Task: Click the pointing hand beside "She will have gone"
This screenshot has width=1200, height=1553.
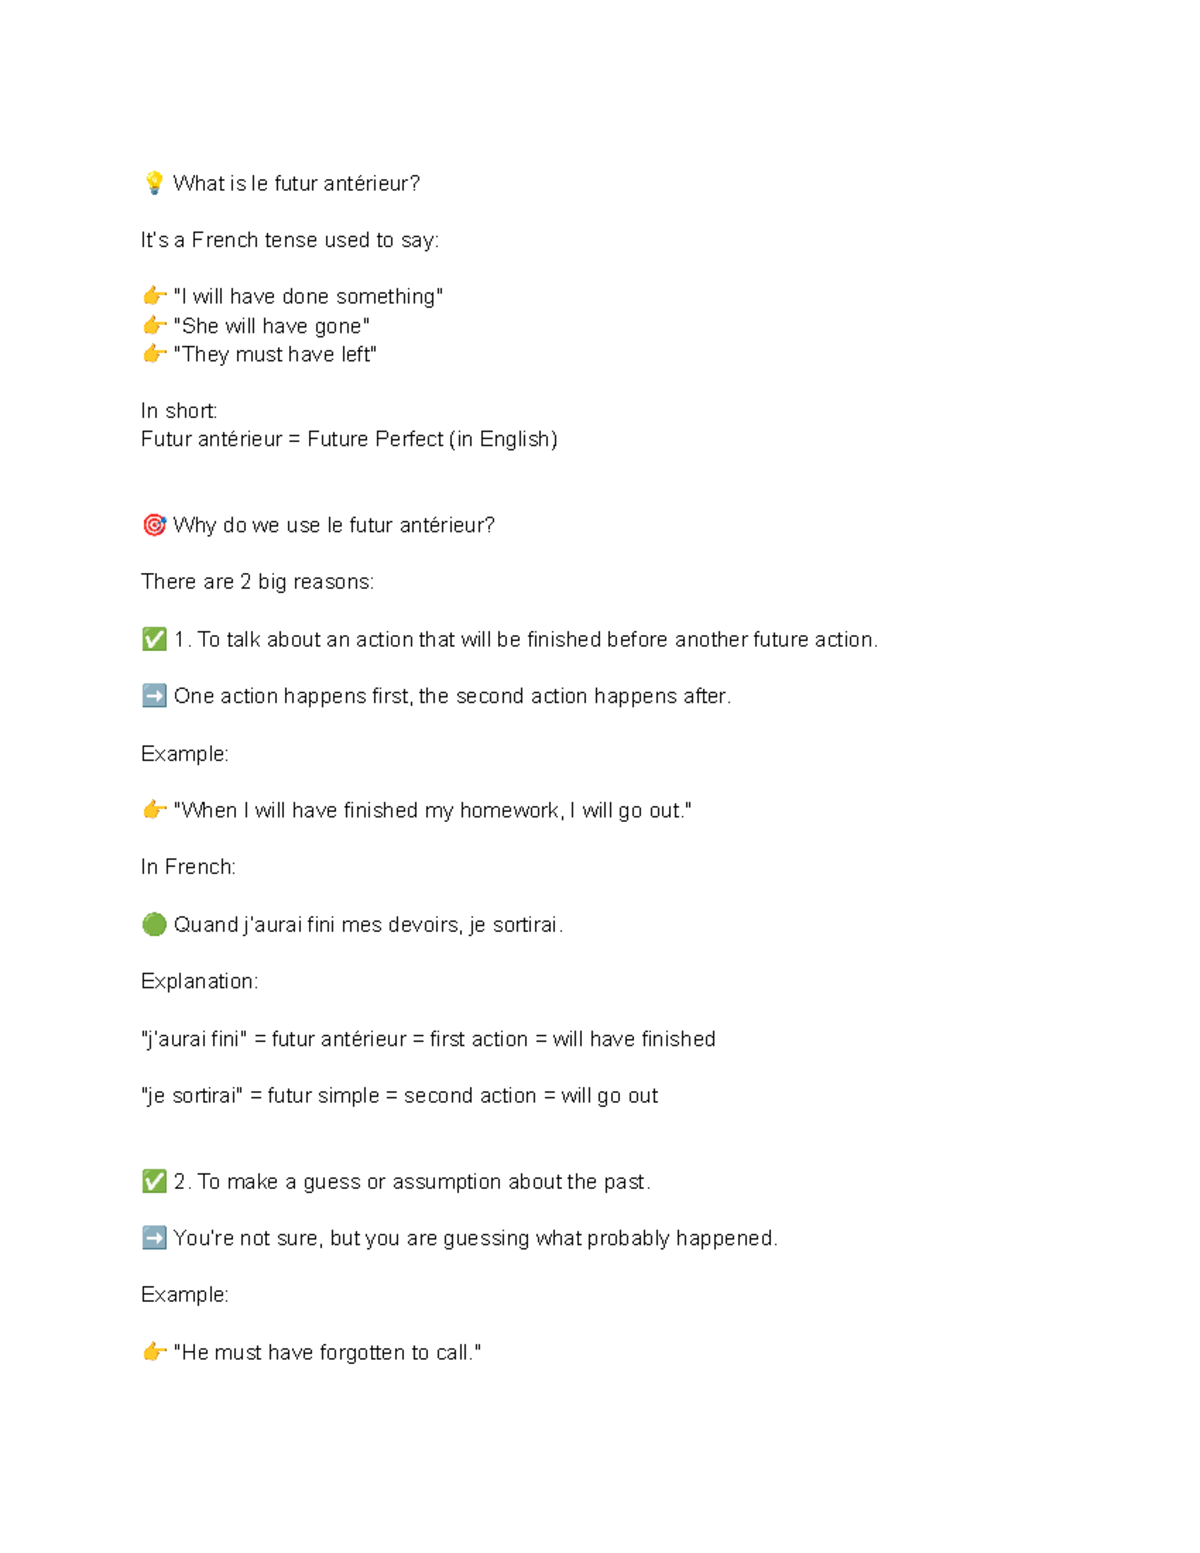Action: (x=154, y=325)
